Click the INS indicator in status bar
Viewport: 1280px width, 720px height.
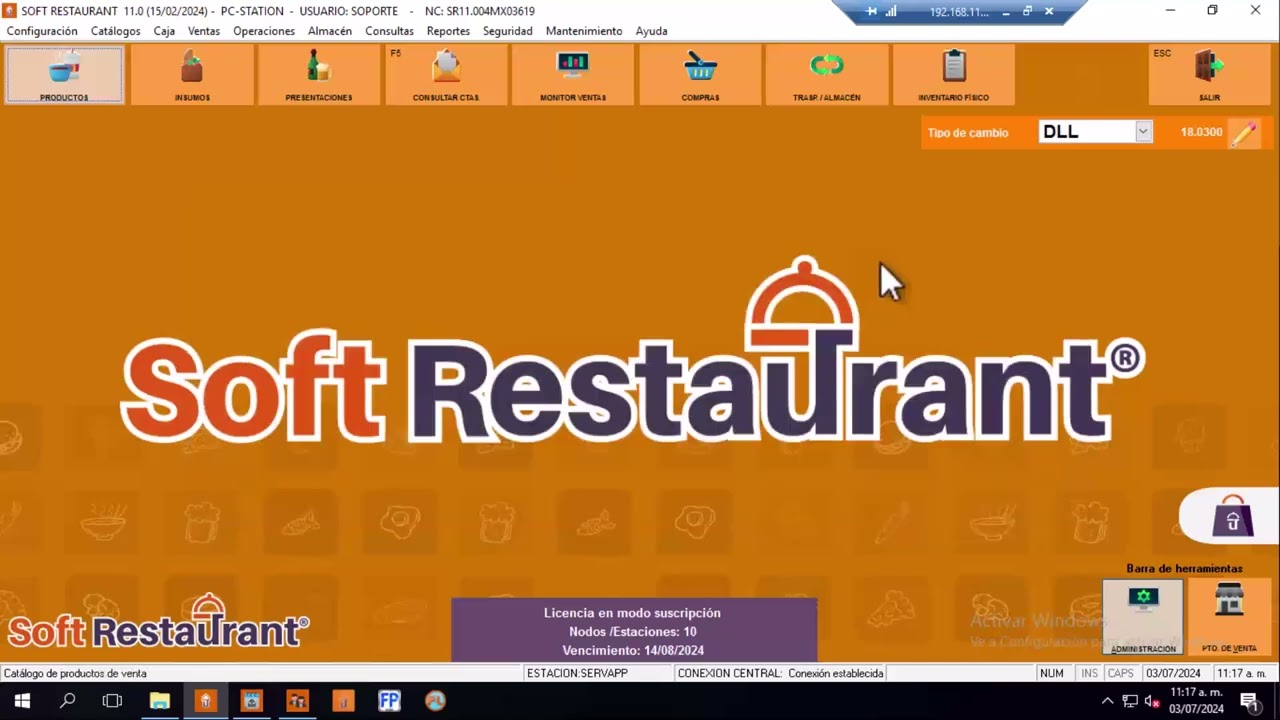click(1089, 673)
